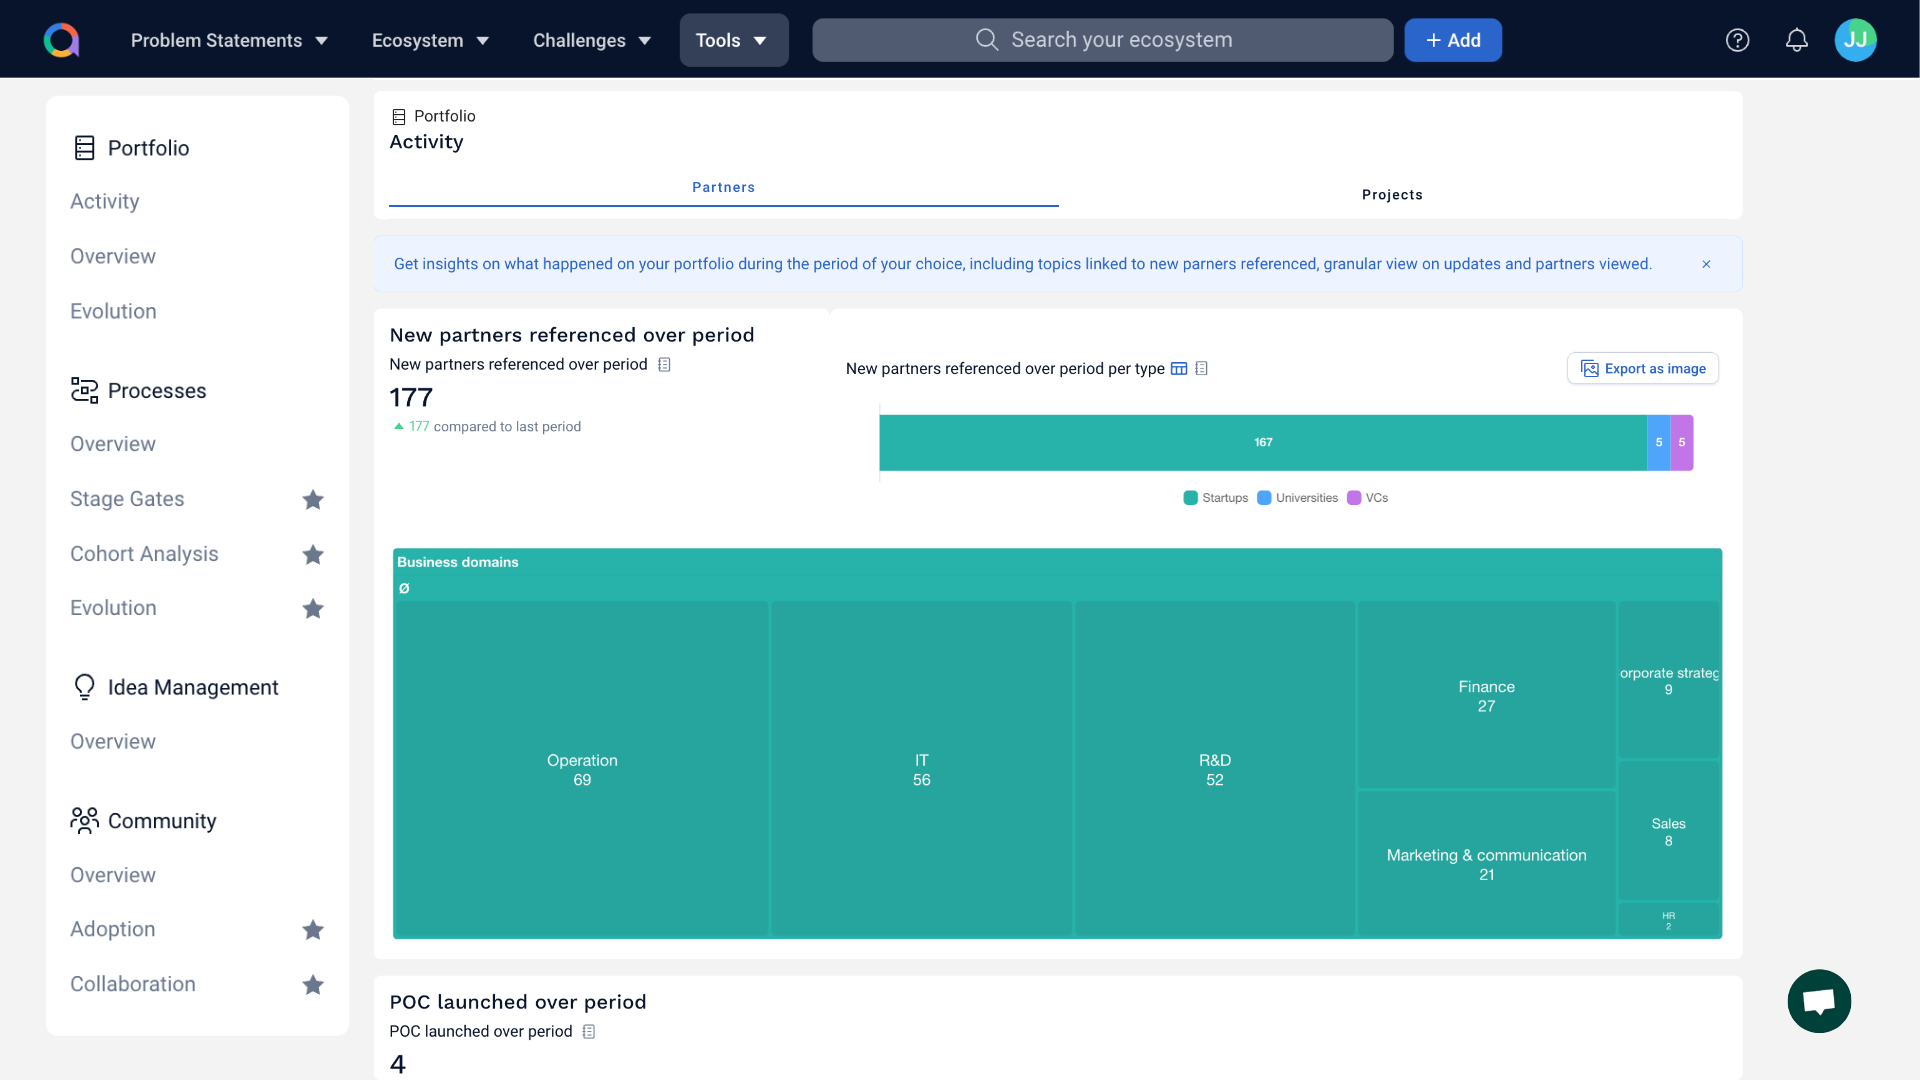Image resolution: width=1920 pixels, height=1080 pixels.
Task: Open the chat support bubble
Action: (x=1818, y=1001)
